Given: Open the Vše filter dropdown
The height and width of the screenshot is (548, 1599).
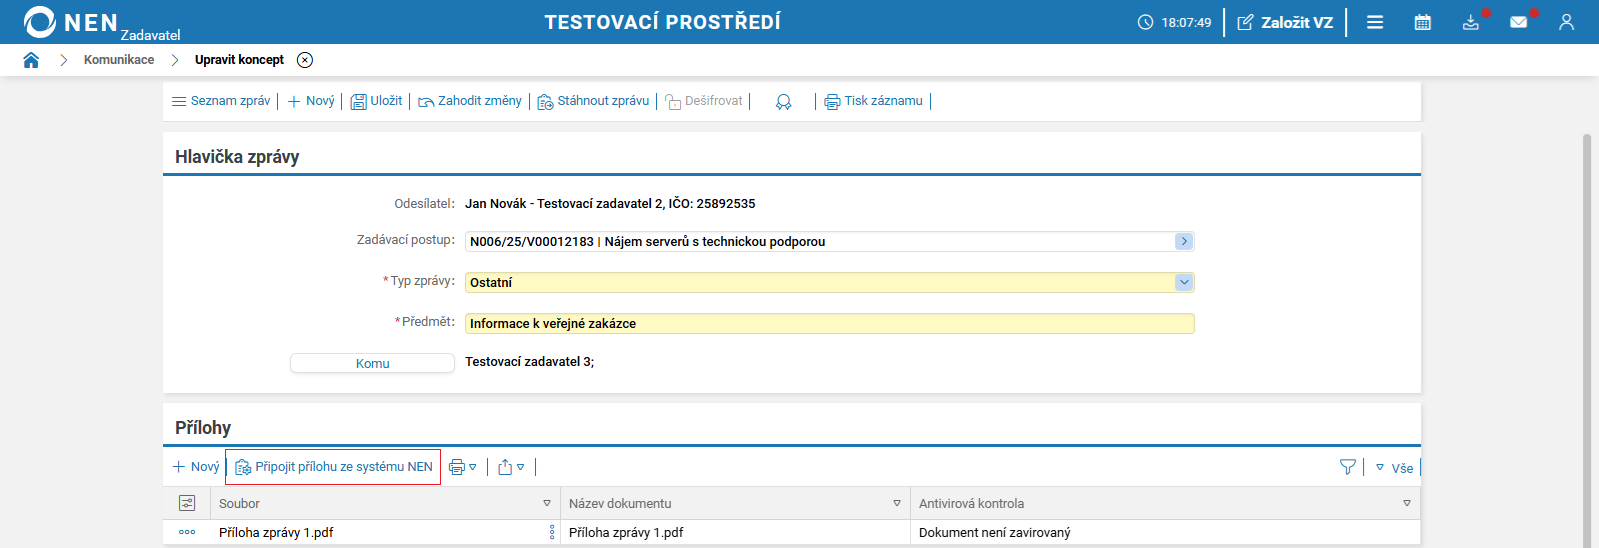Looking at the screenshot, I should click(1394, 468).
